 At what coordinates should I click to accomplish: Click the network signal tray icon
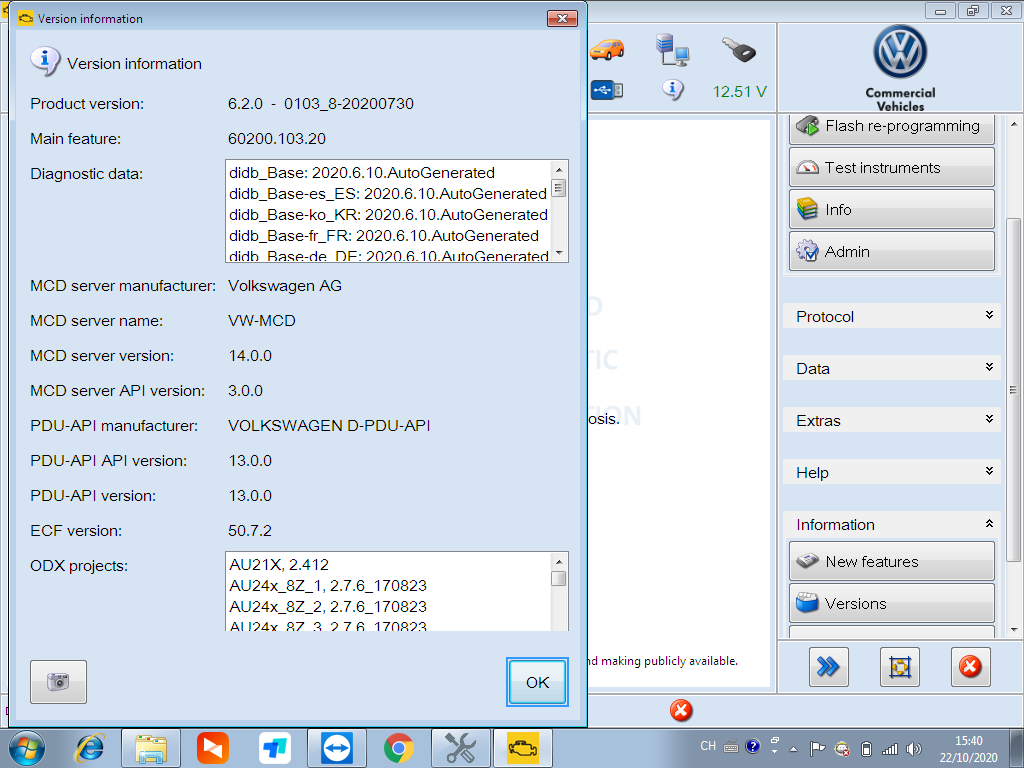tap(889, 749)
